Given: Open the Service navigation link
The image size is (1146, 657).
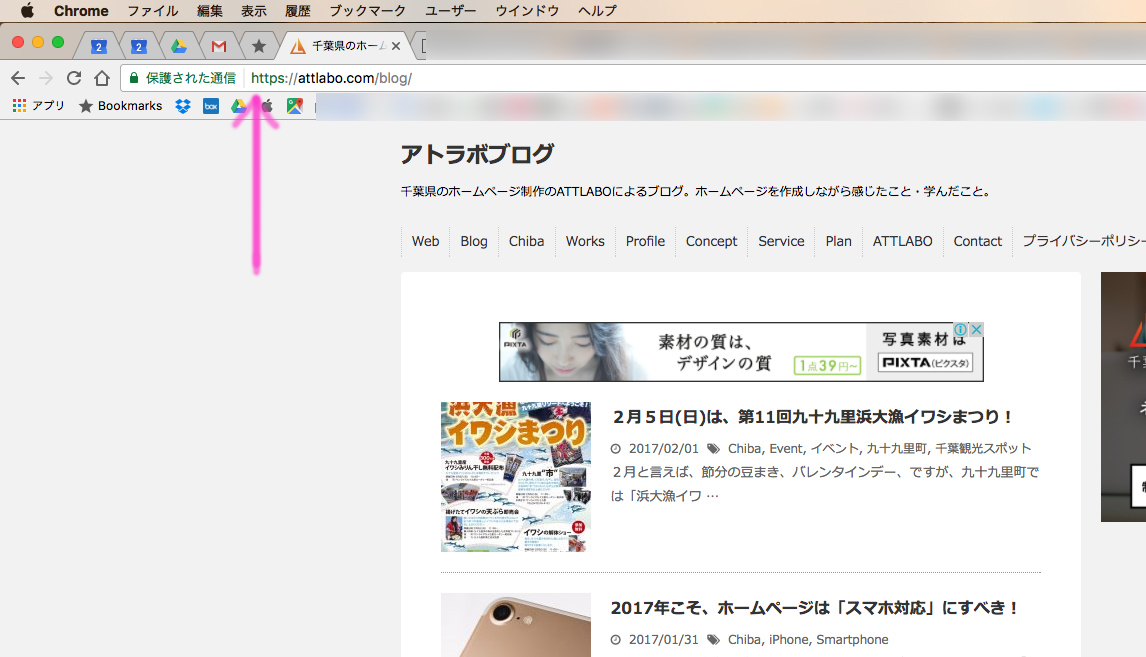Looking at the screenshot, I should click(781, 241).
